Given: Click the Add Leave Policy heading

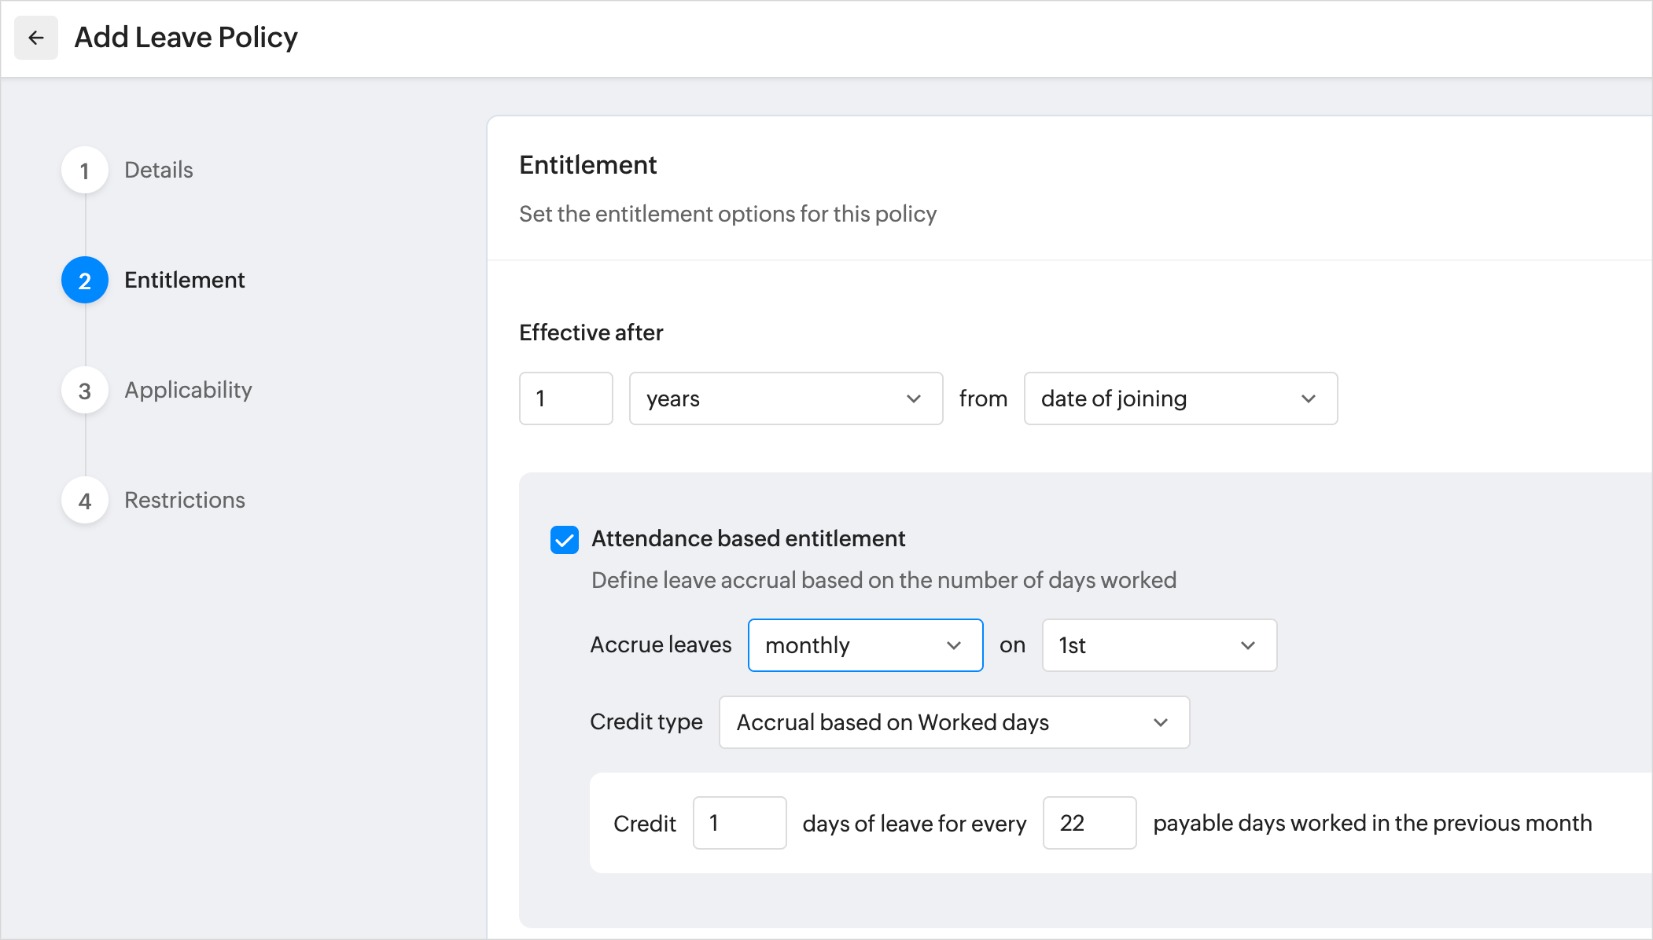Looking at the screenshot, I should [x=186, y=38].
